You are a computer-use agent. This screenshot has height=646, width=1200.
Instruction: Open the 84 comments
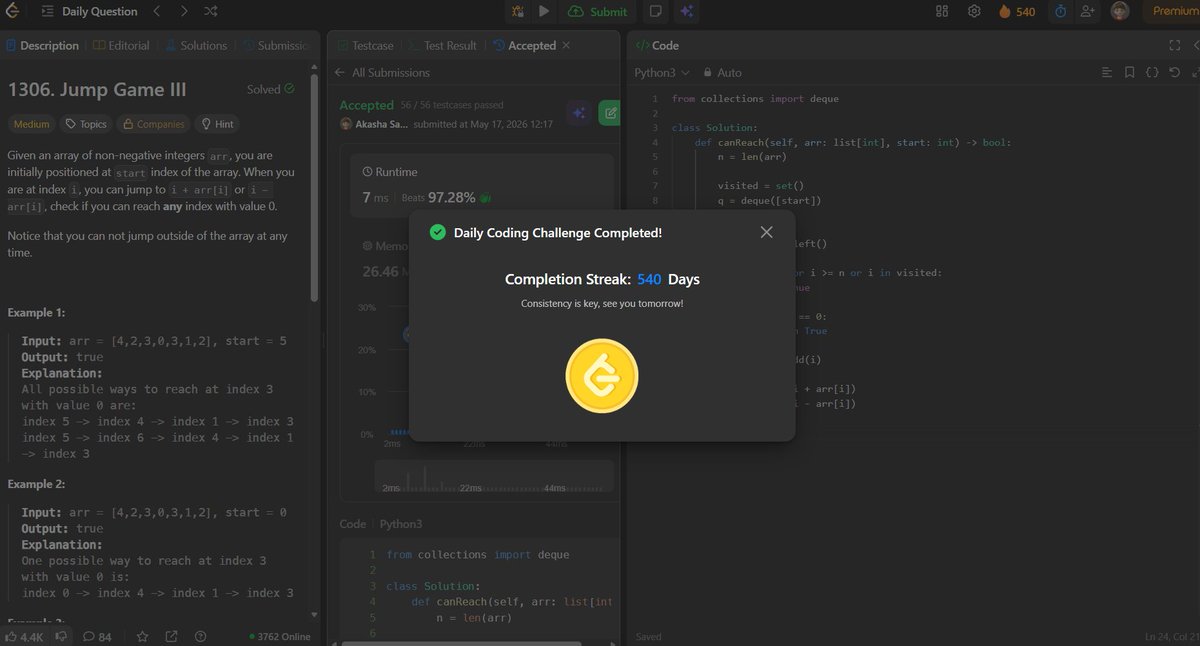[97, 636]
